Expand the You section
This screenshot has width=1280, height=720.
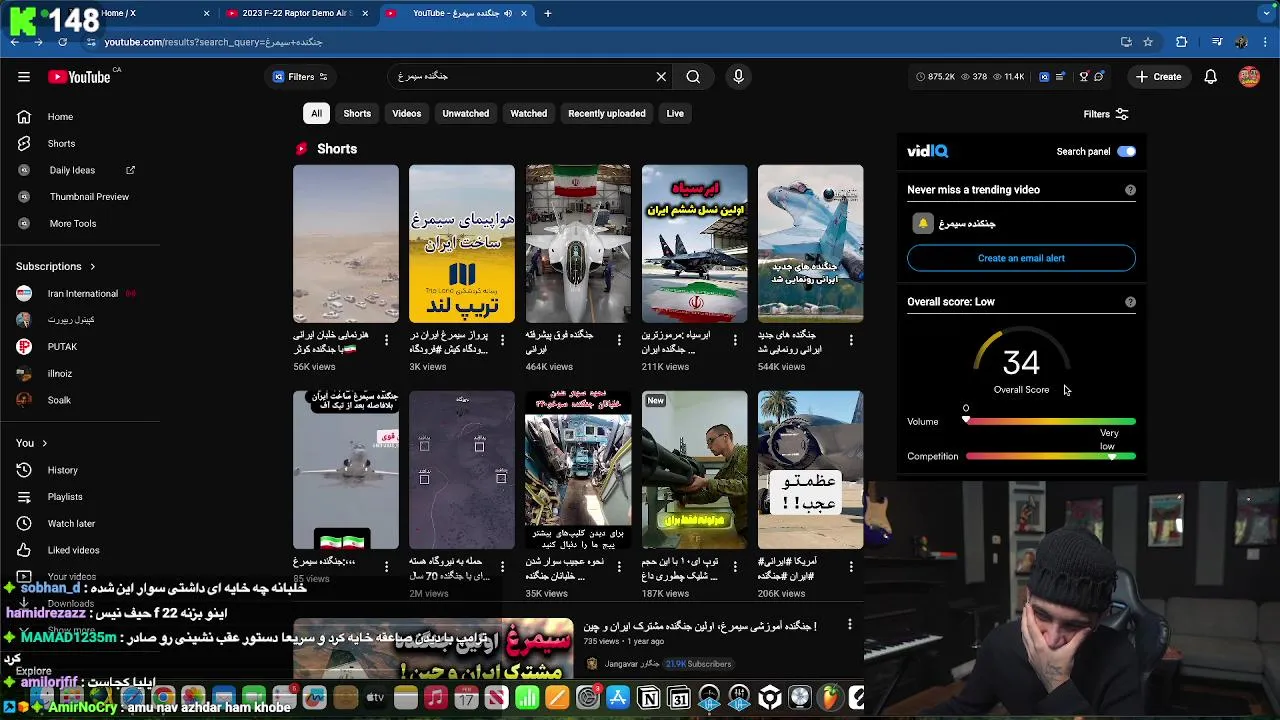pos(32,443)
